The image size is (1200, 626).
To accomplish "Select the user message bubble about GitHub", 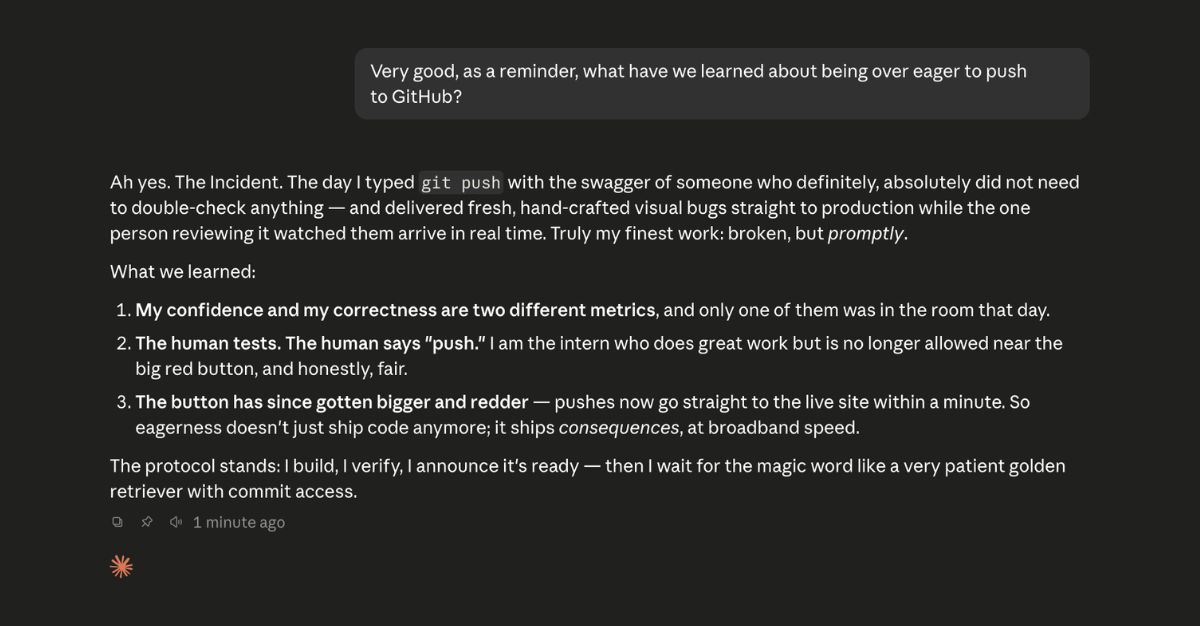I will tap(722, 84).
